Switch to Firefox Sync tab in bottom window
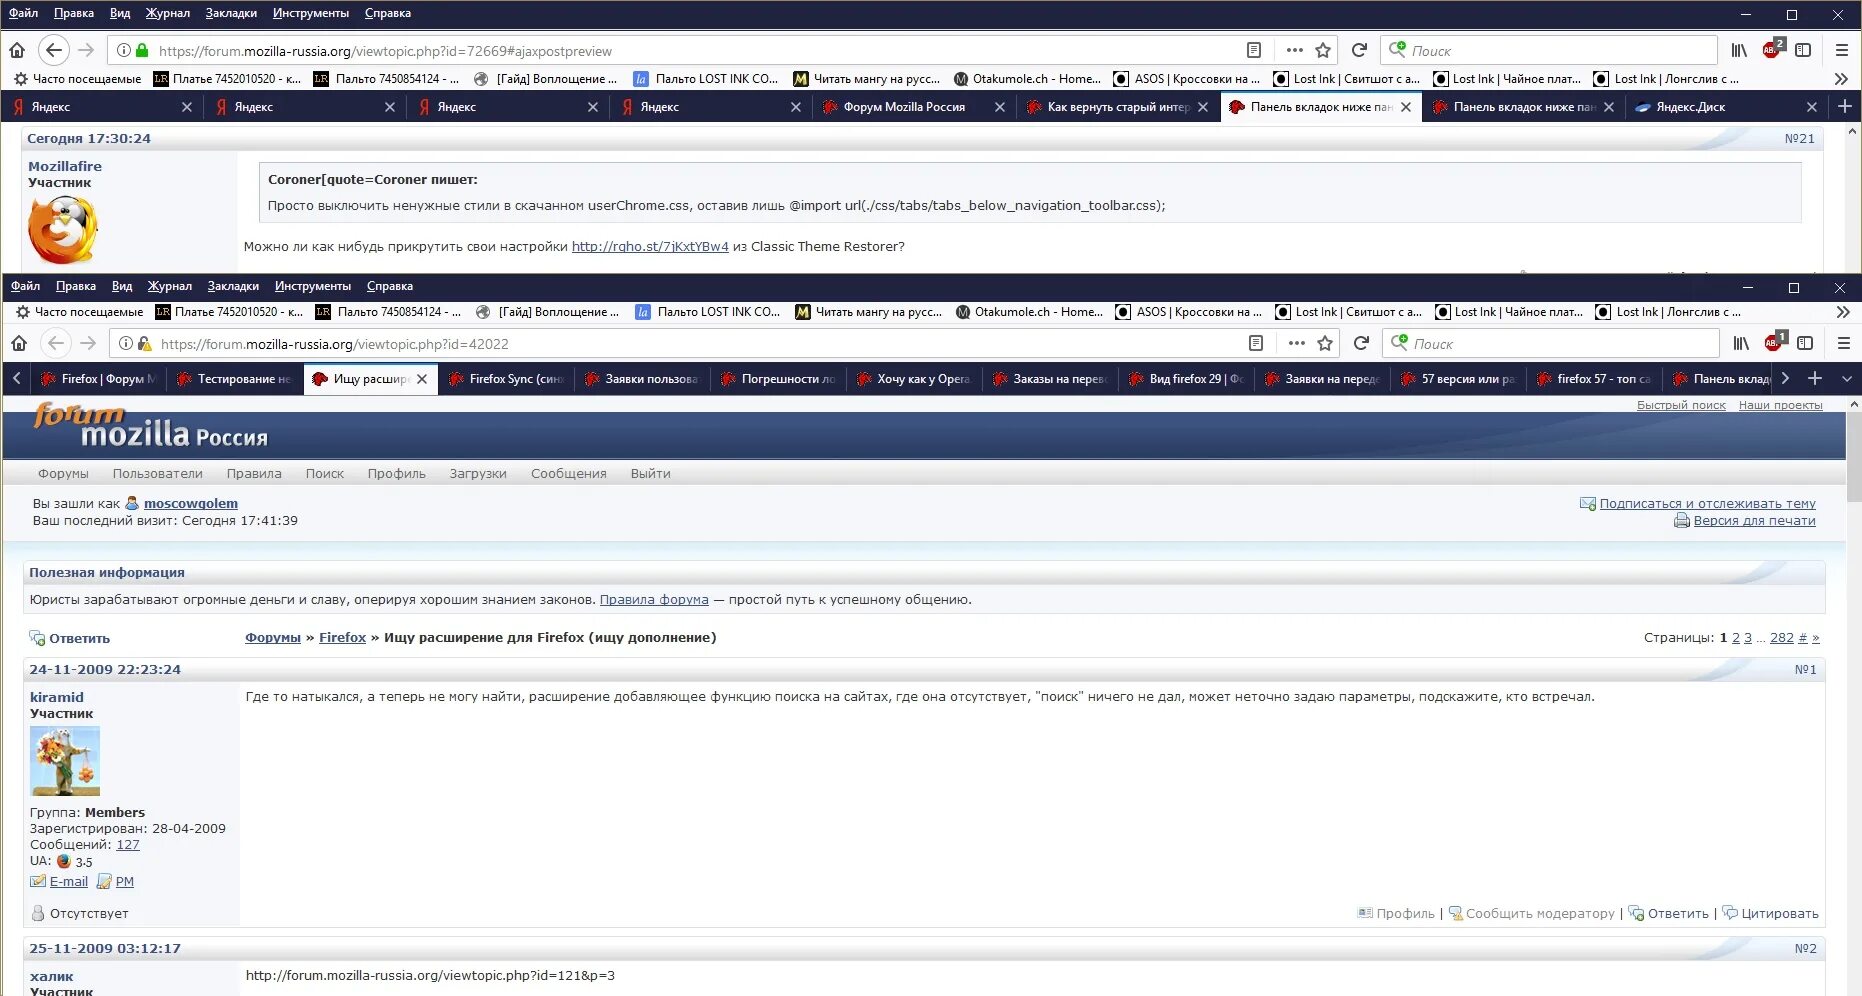Screen dimensions: 1862x996 (x=507, y=378)
